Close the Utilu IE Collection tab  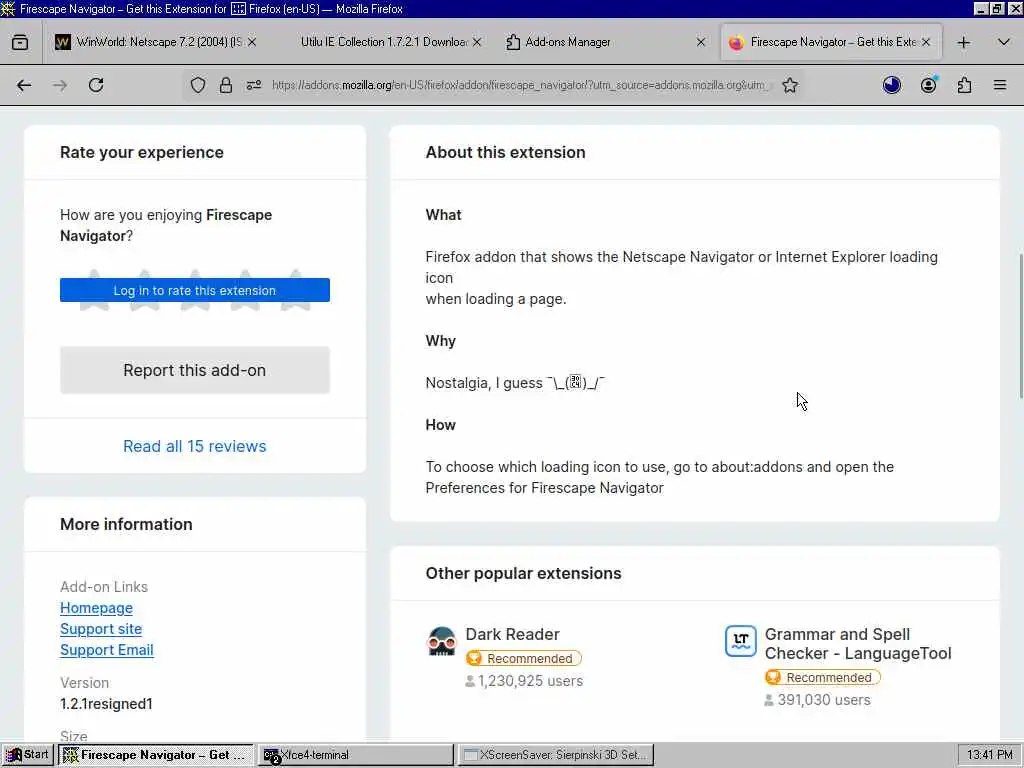tap(477, 42)
